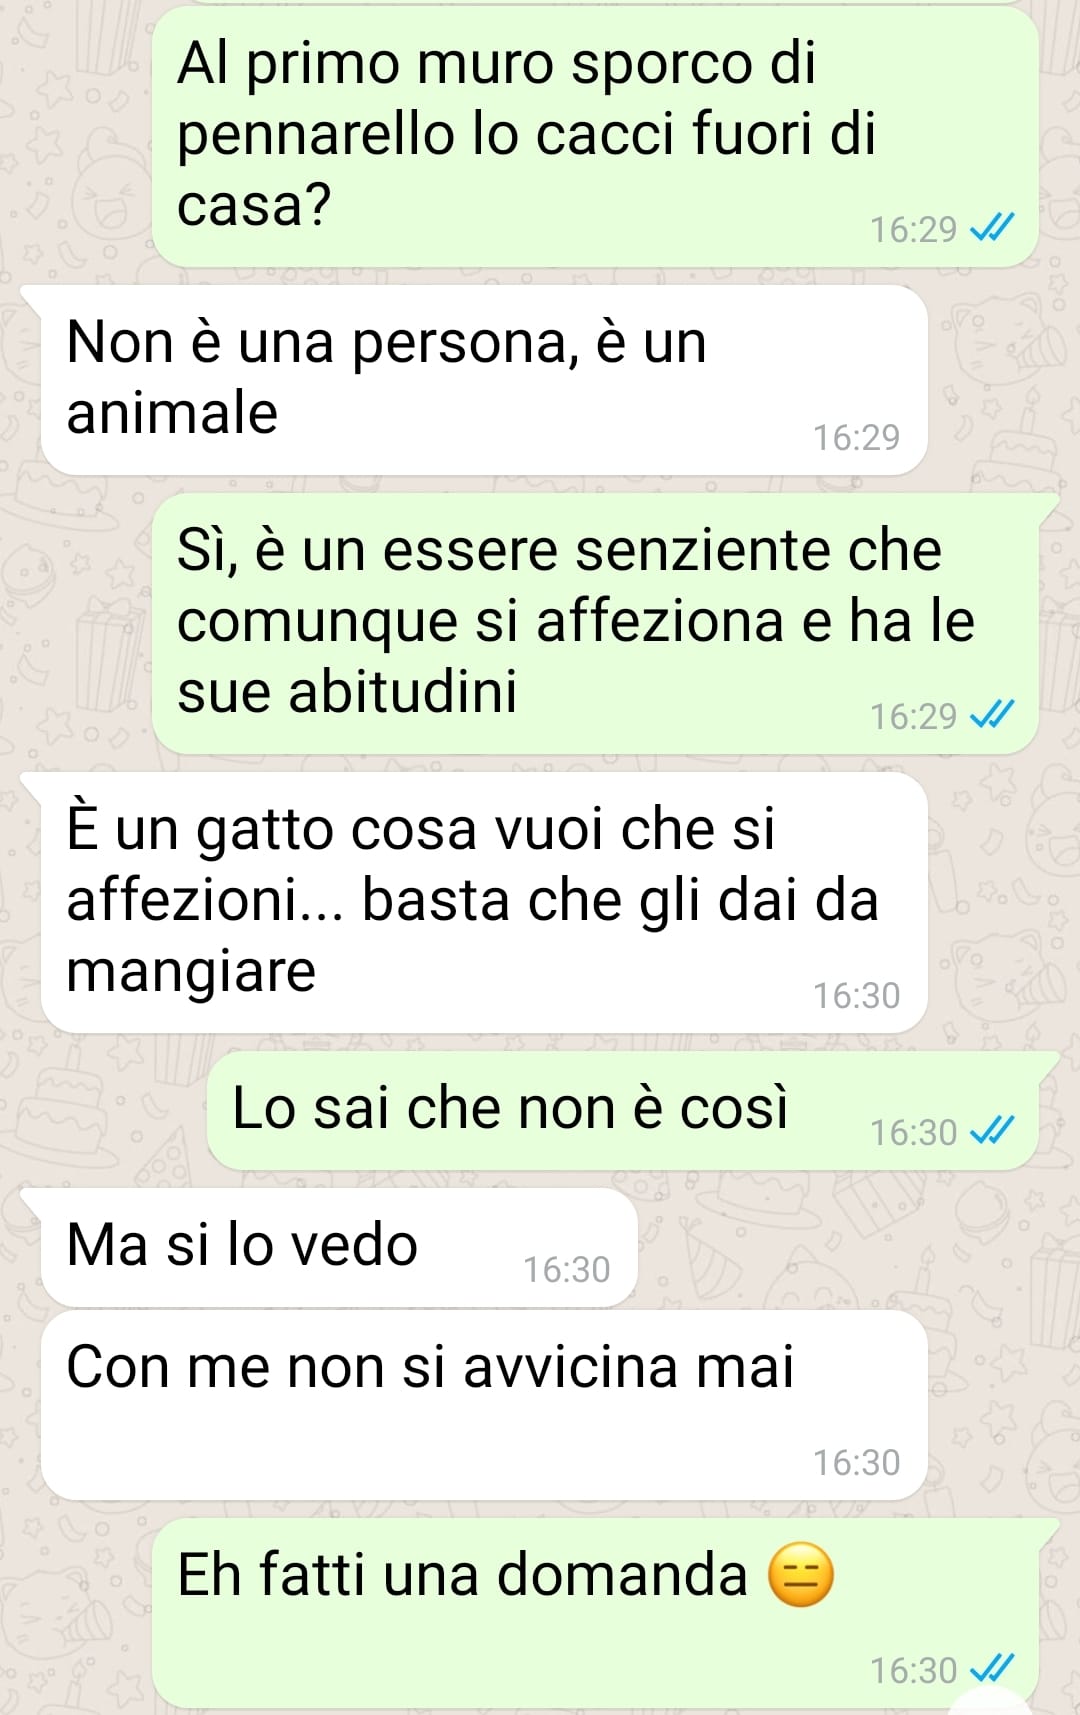The width and height of the screenshot is (1080, 1715).
Task: Tap read checkmarks on 'Eh fatti una domanda'
Action: click(992, 1670)
